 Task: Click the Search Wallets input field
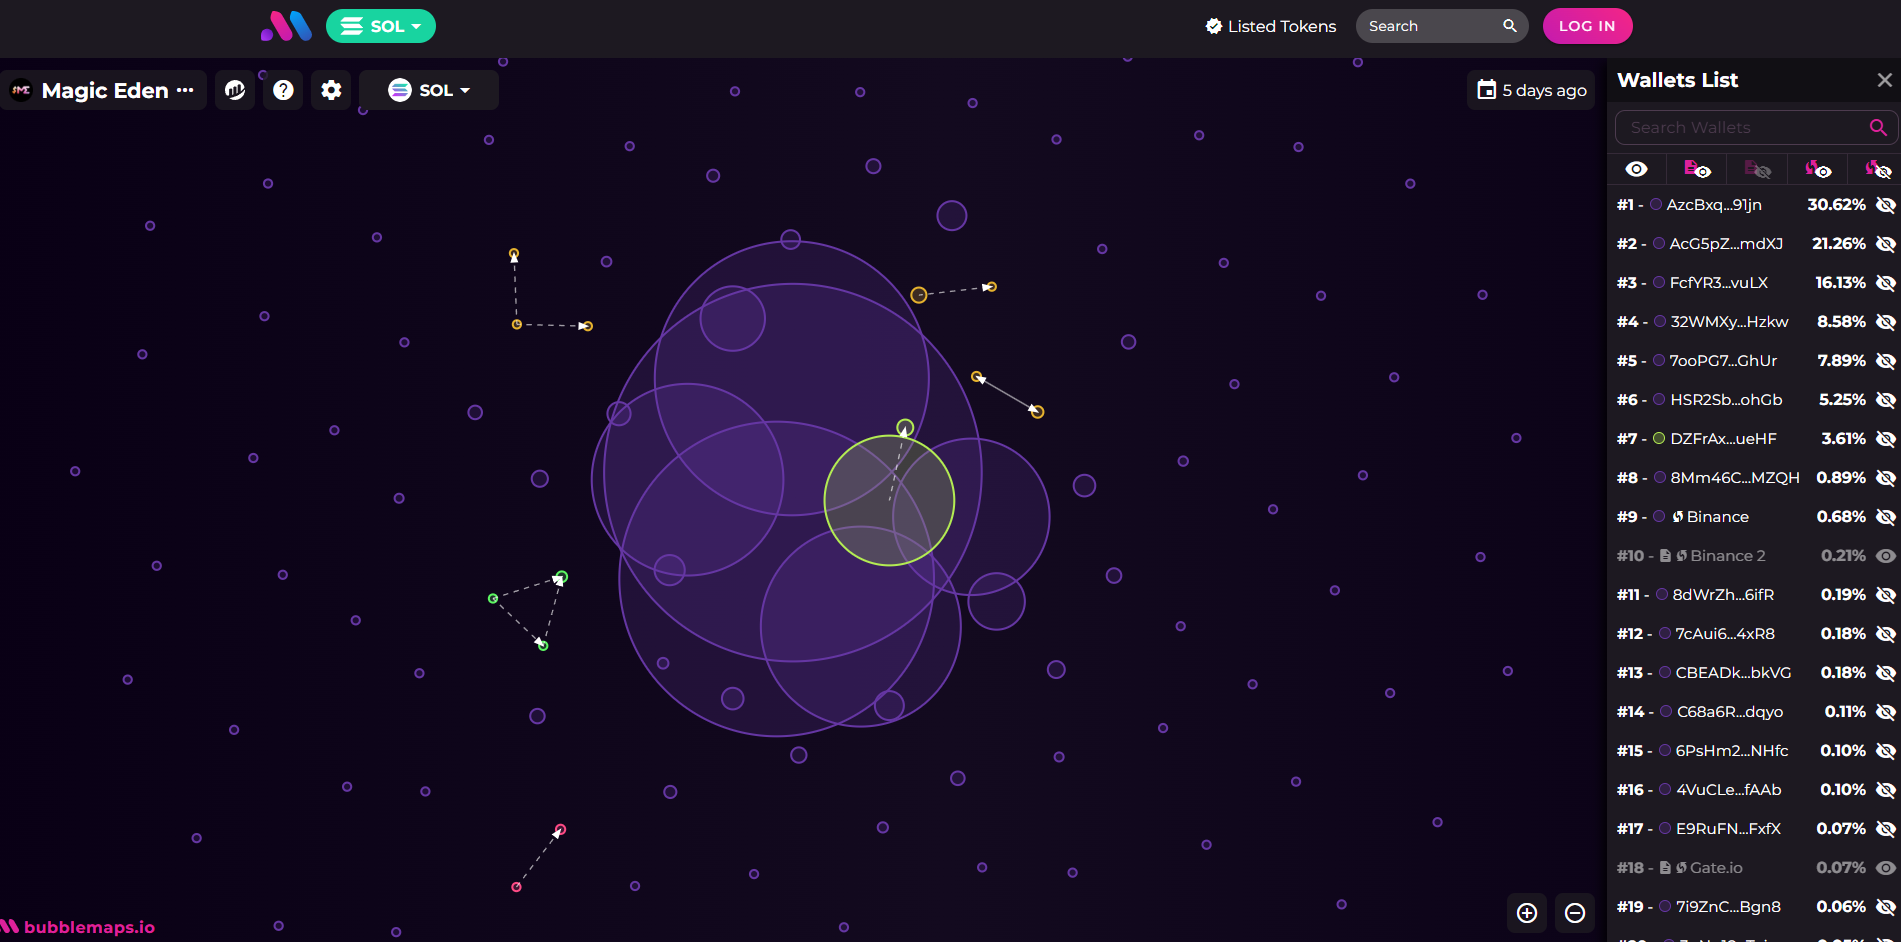pyautogui.click(x=1740, y=127)
